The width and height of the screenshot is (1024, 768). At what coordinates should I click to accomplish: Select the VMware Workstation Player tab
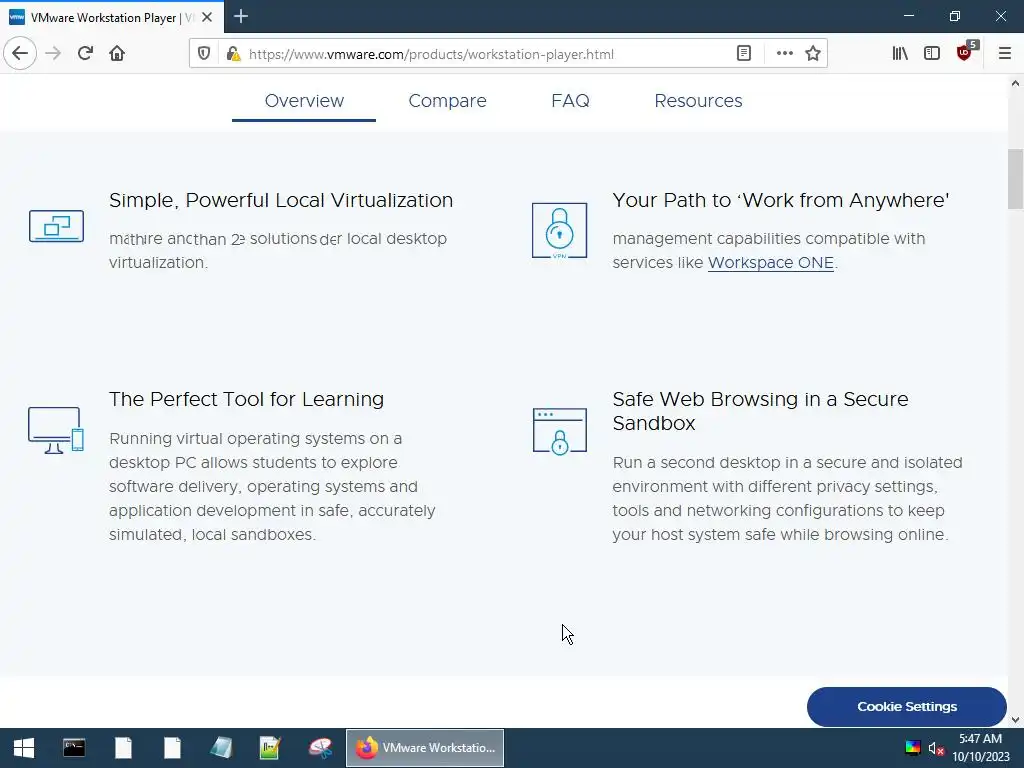(x=111, y=17)
